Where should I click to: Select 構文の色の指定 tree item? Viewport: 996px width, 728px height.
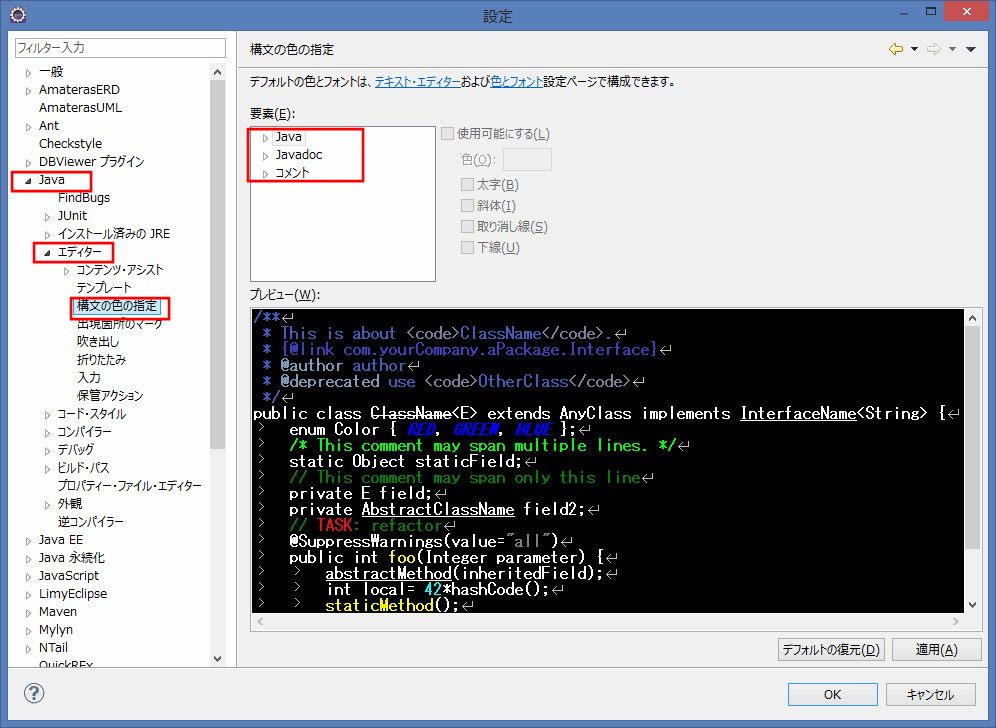click(x=117, y=306)
